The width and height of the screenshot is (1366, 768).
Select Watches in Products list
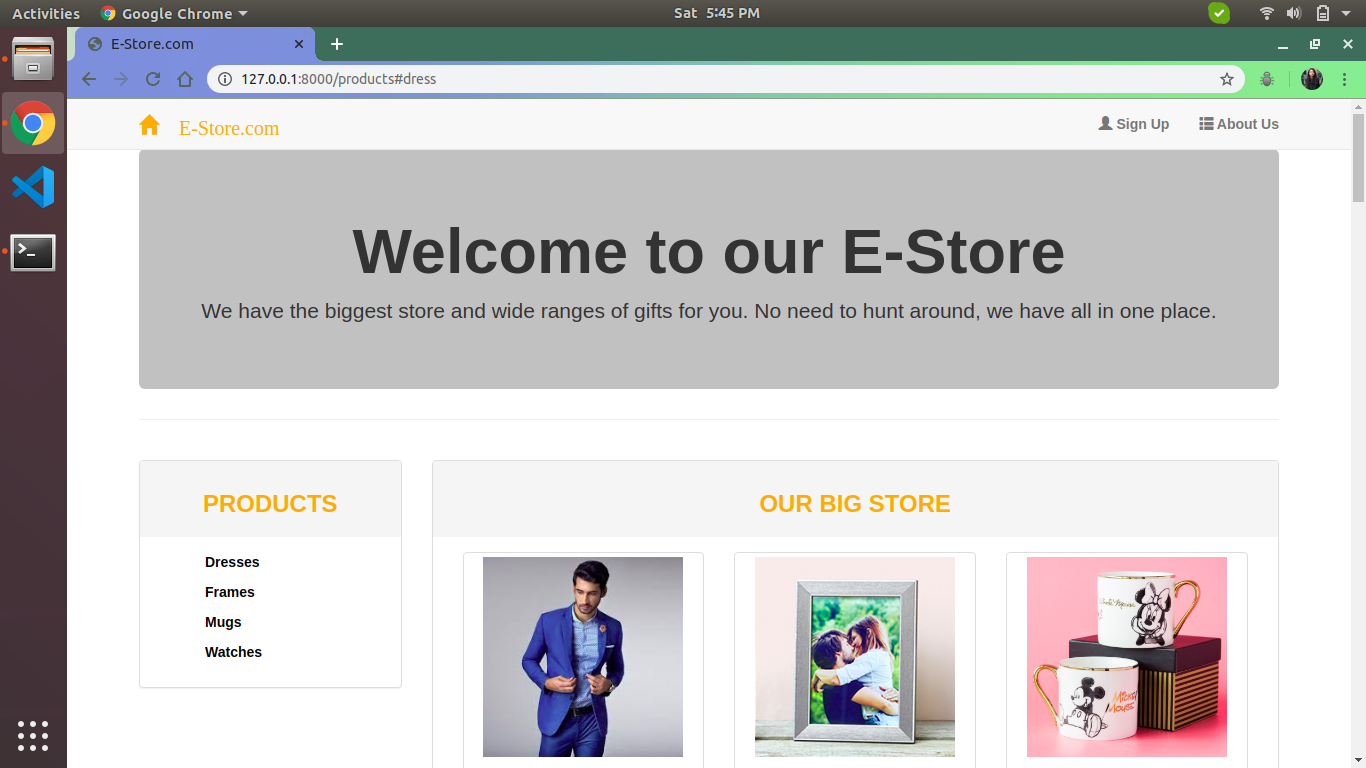(233, 652)
